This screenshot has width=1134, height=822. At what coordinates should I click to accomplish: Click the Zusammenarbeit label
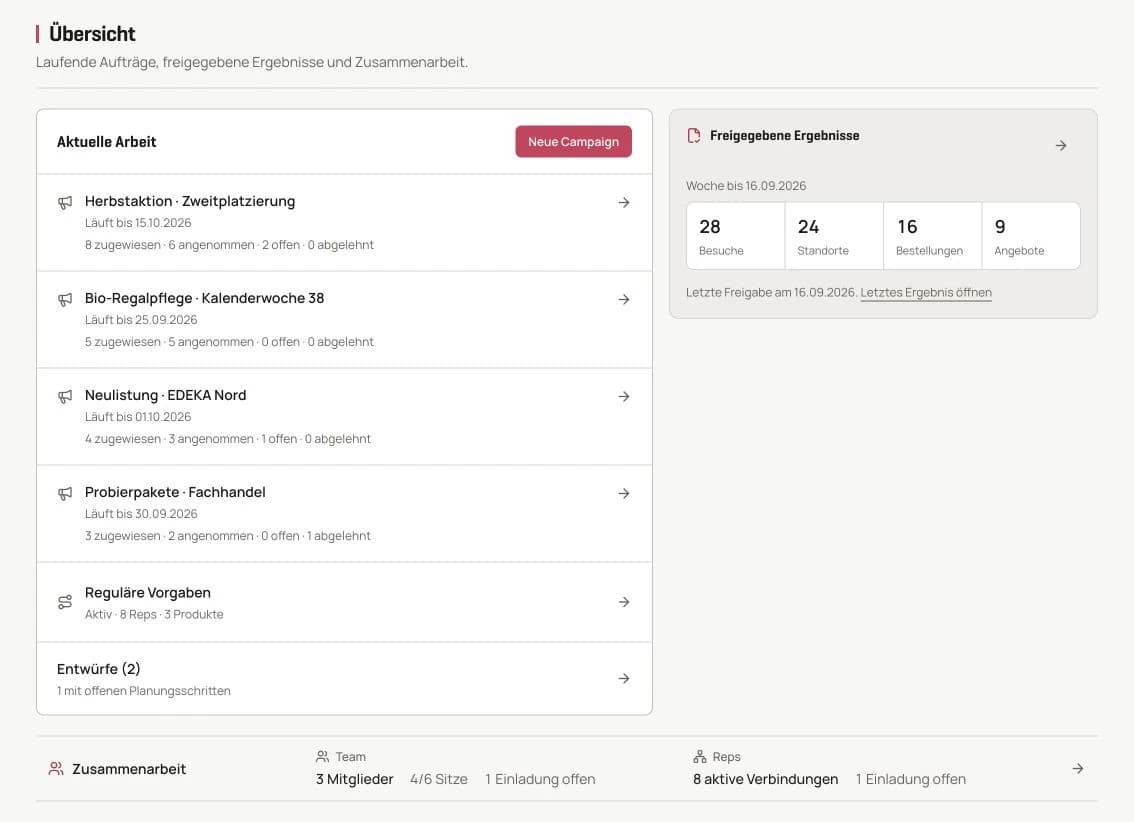[129, 769]
